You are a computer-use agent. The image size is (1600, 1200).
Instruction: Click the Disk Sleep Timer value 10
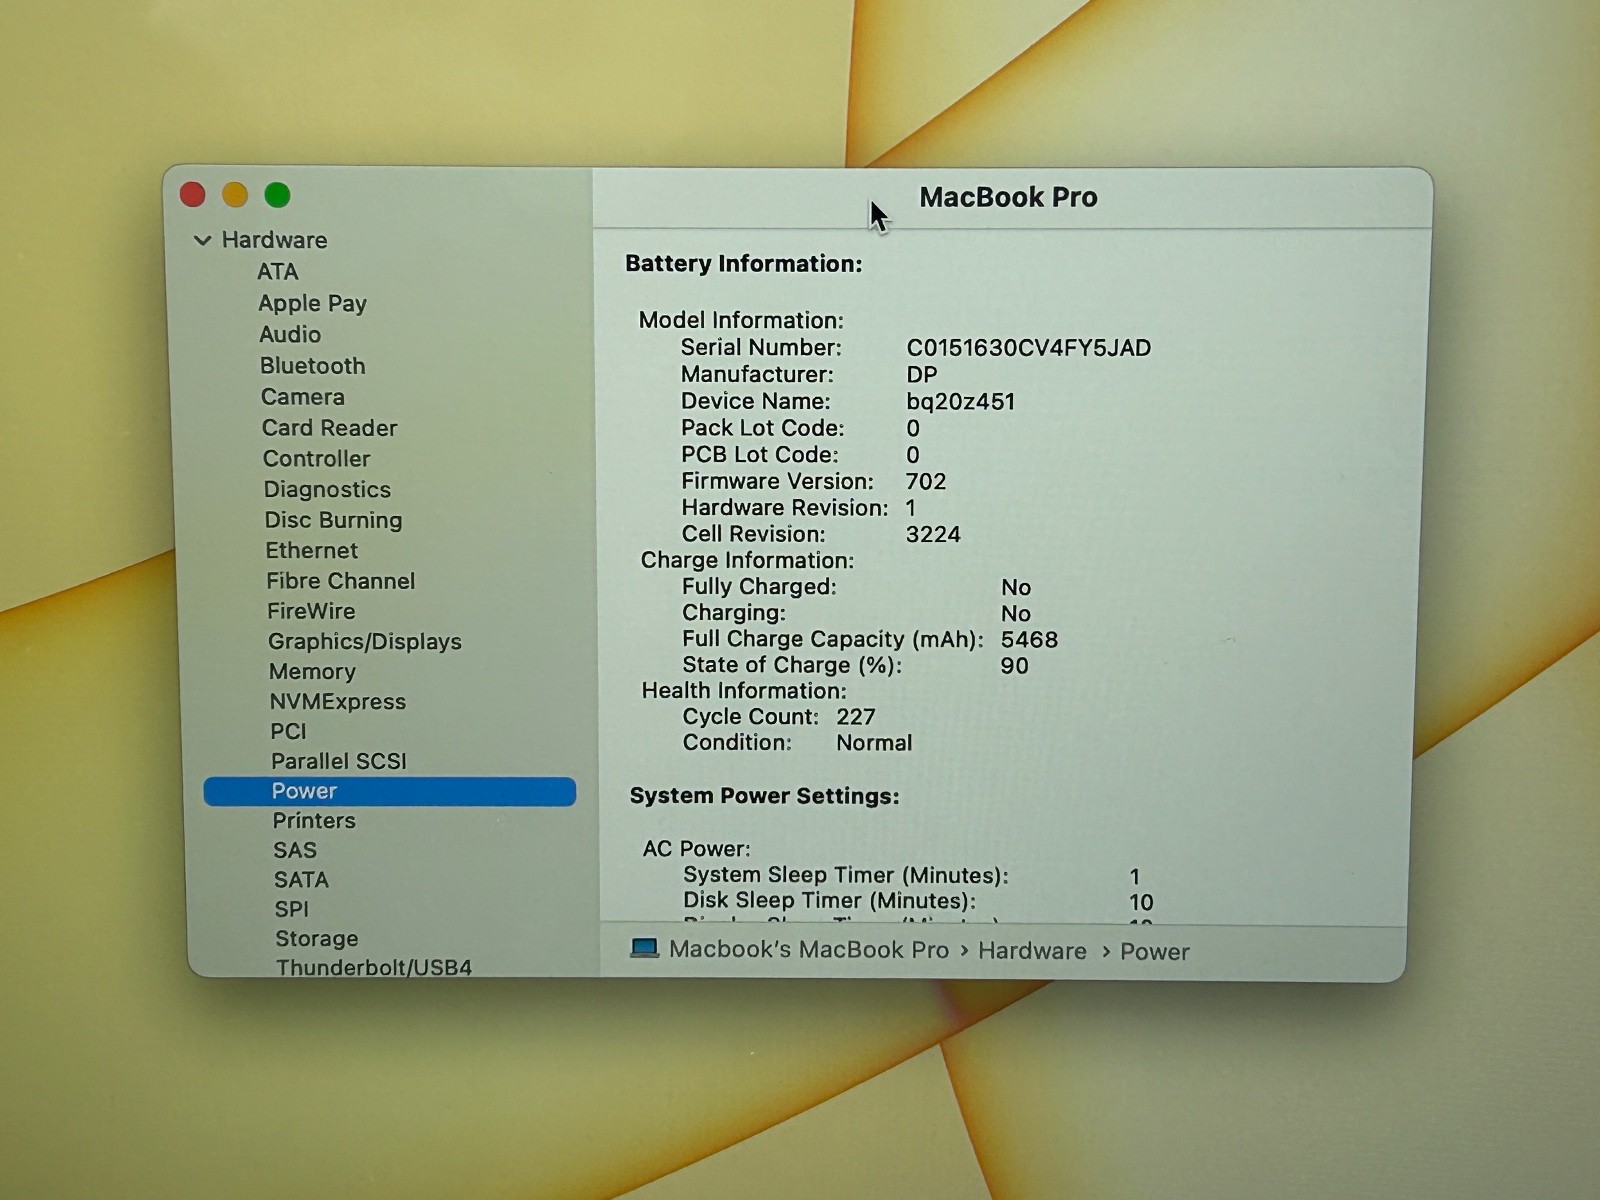(x=1141, y=902)
